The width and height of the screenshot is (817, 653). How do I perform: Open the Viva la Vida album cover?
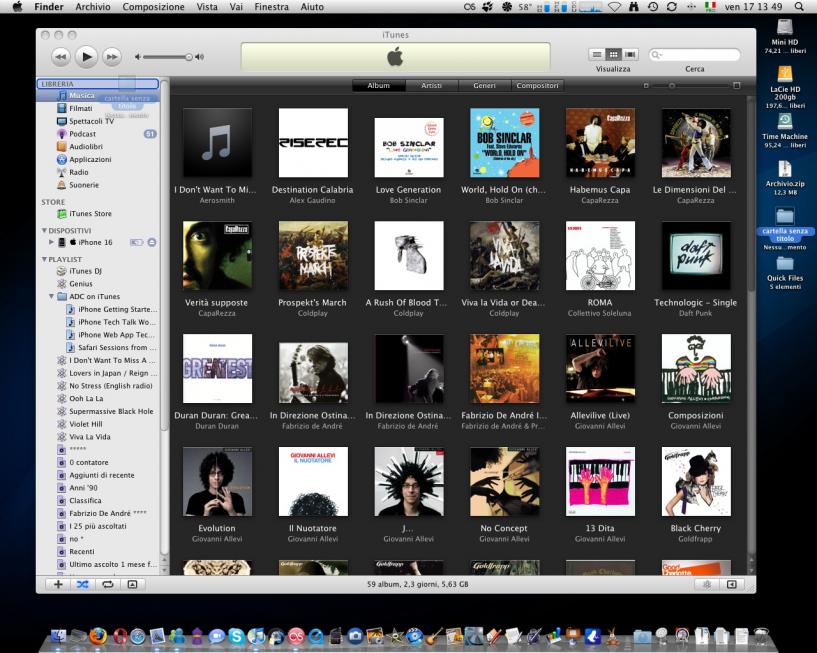(x=504, y=255)
